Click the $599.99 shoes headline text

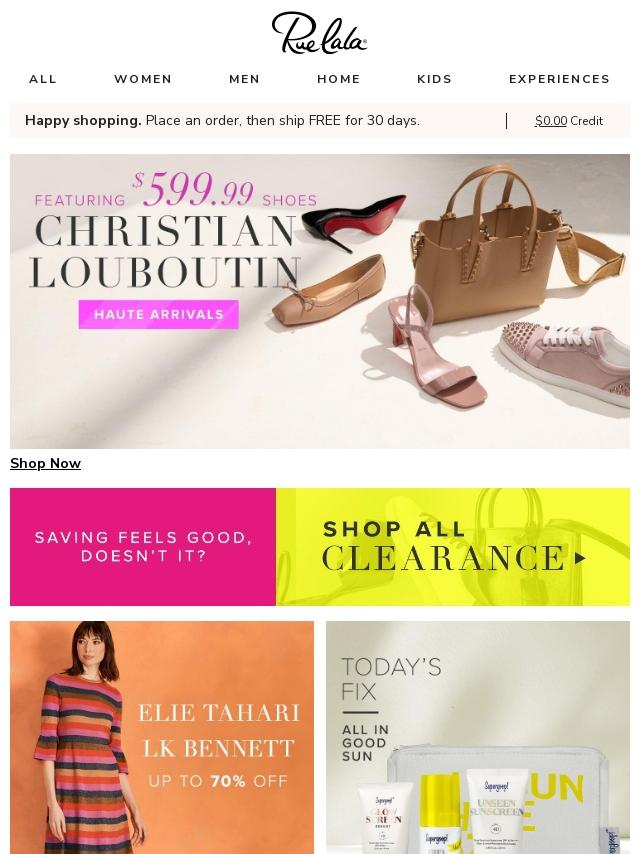click(176, 192)
